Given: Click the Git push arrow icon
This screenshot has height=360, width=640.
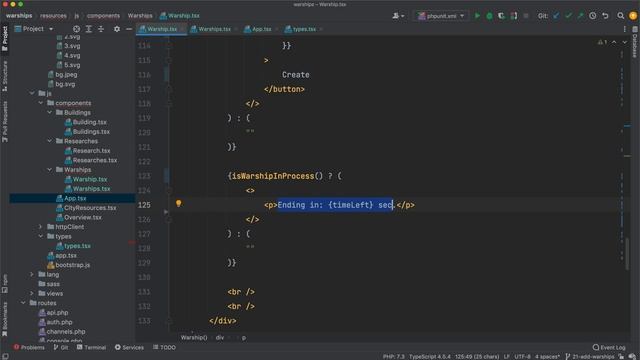Looking at the screenshot, I should [580, 16].
